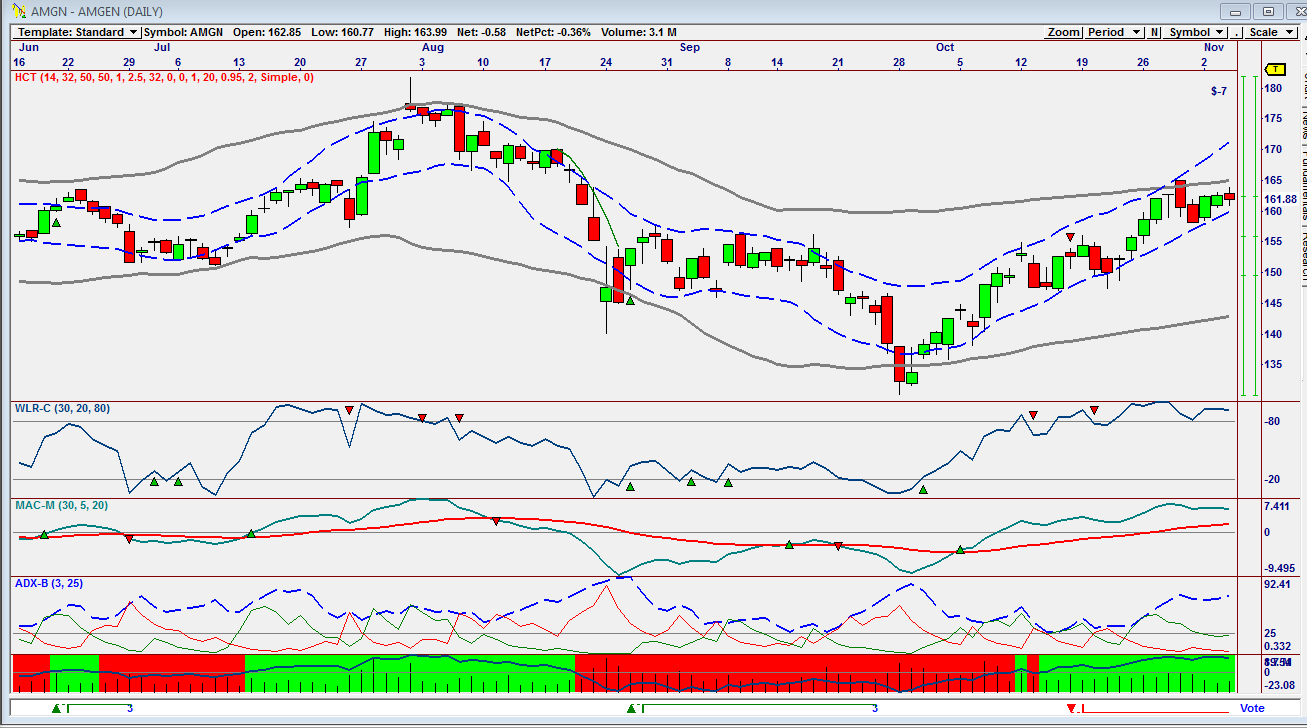Click the lowest green candle near September 28

coord(912,378)
